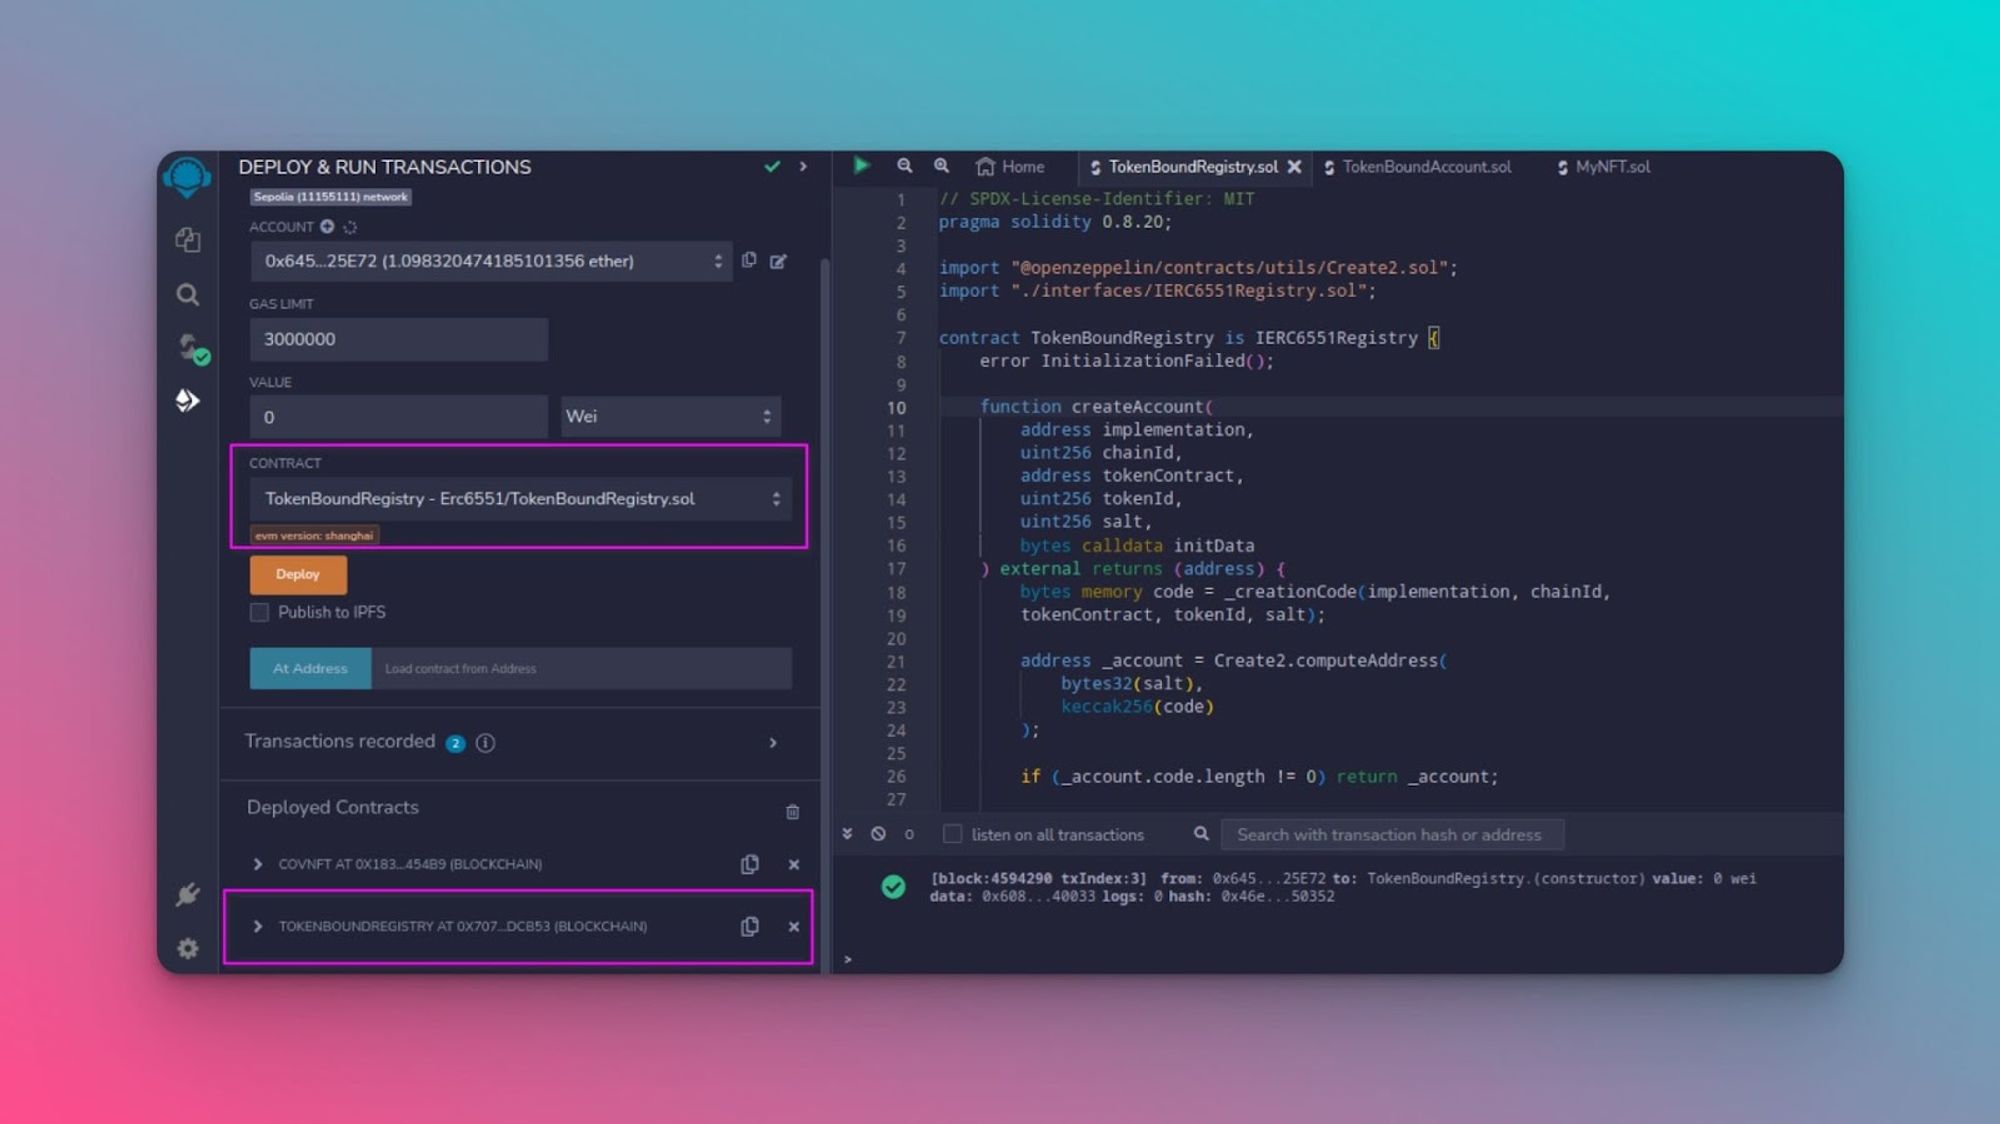The width and height of the screenshot is (2000, 1124).
Task: Click the green checkmark in panel header
Action: 772,166
